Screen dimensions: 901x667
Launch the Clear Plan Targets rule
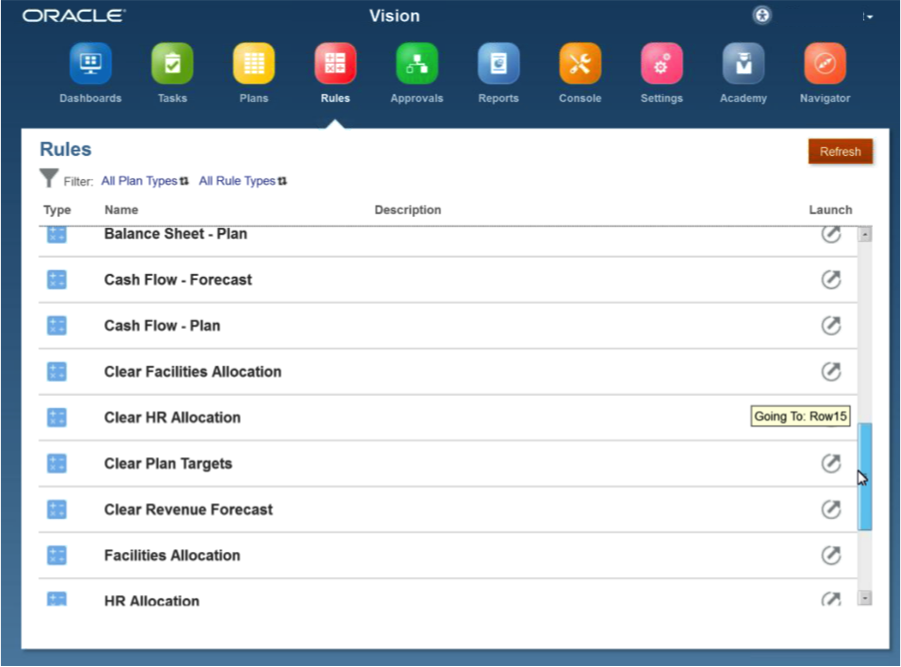831,464
